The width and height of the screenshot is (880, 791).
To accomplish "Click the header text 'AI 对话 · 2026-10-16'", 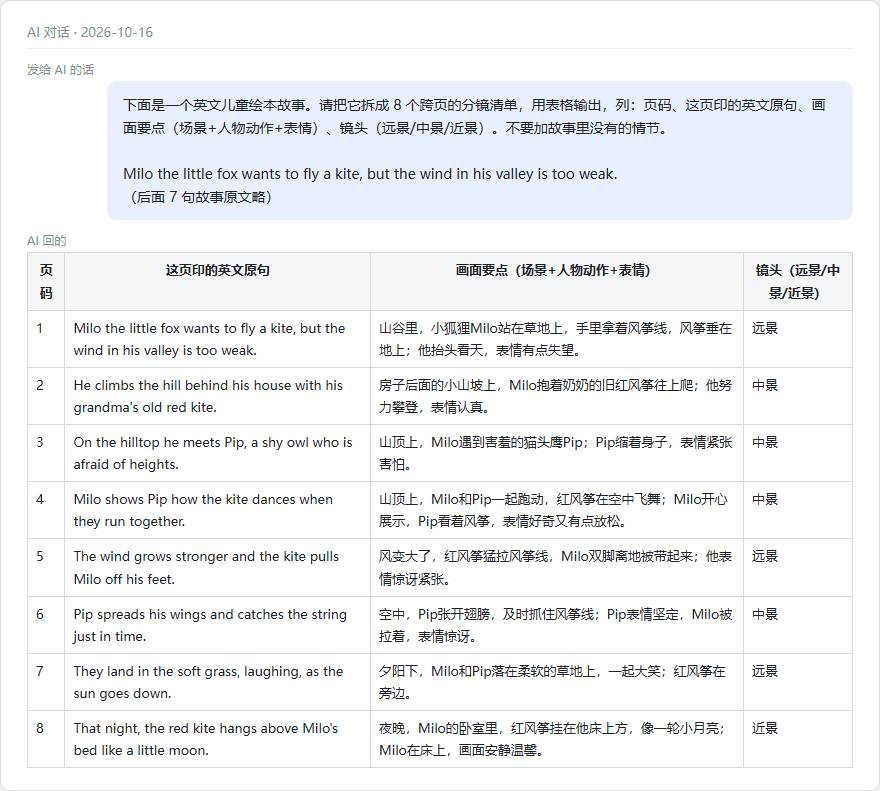I will (x=90, y=32).
